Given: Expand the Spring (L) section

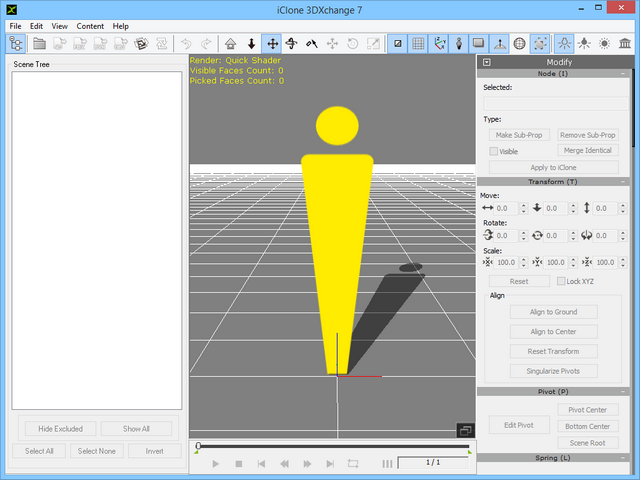Looking at the screenshot, I should (624, 458).
